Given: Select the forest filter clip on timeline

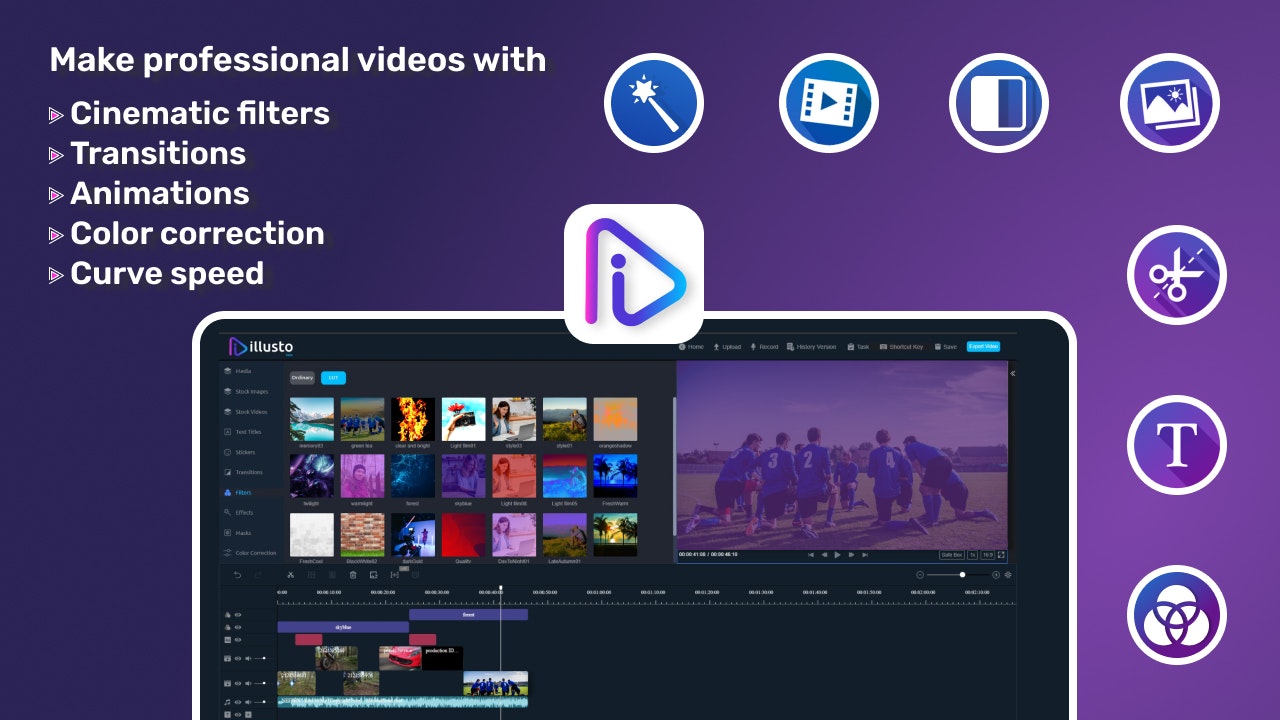Looking at the screenshot, I should pyautogui.click(x=468, y=615).
